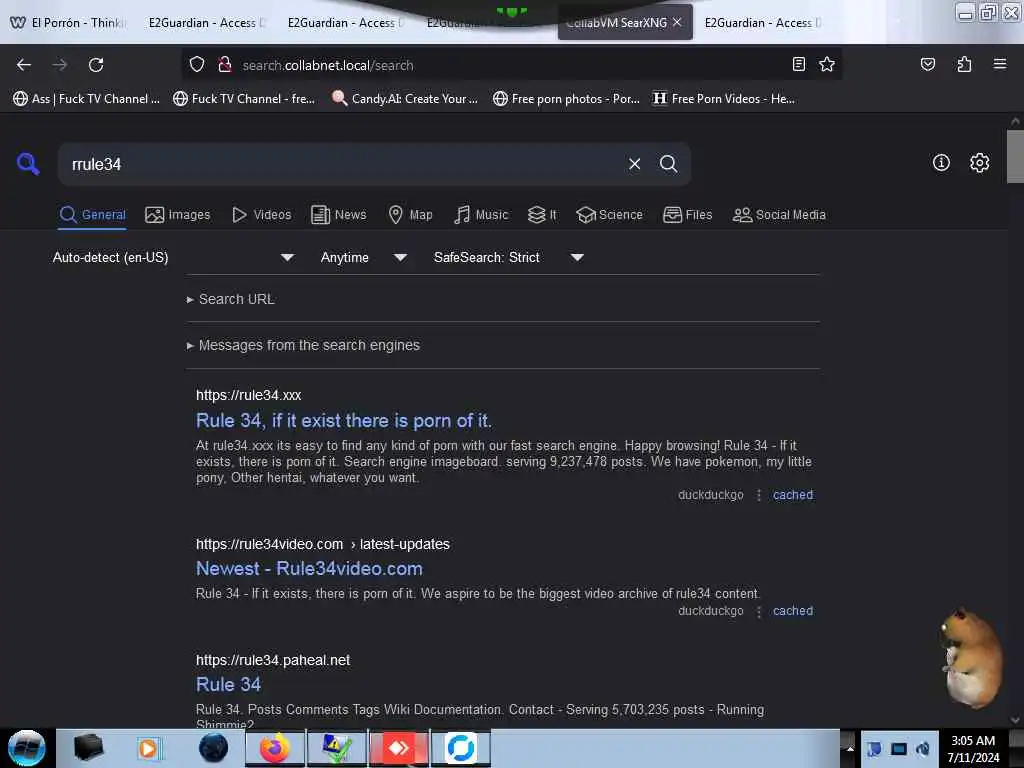Viewport: 1024px width, 768px height.
Task: Click the address bar URL field
Action: [x=509, y=65]
